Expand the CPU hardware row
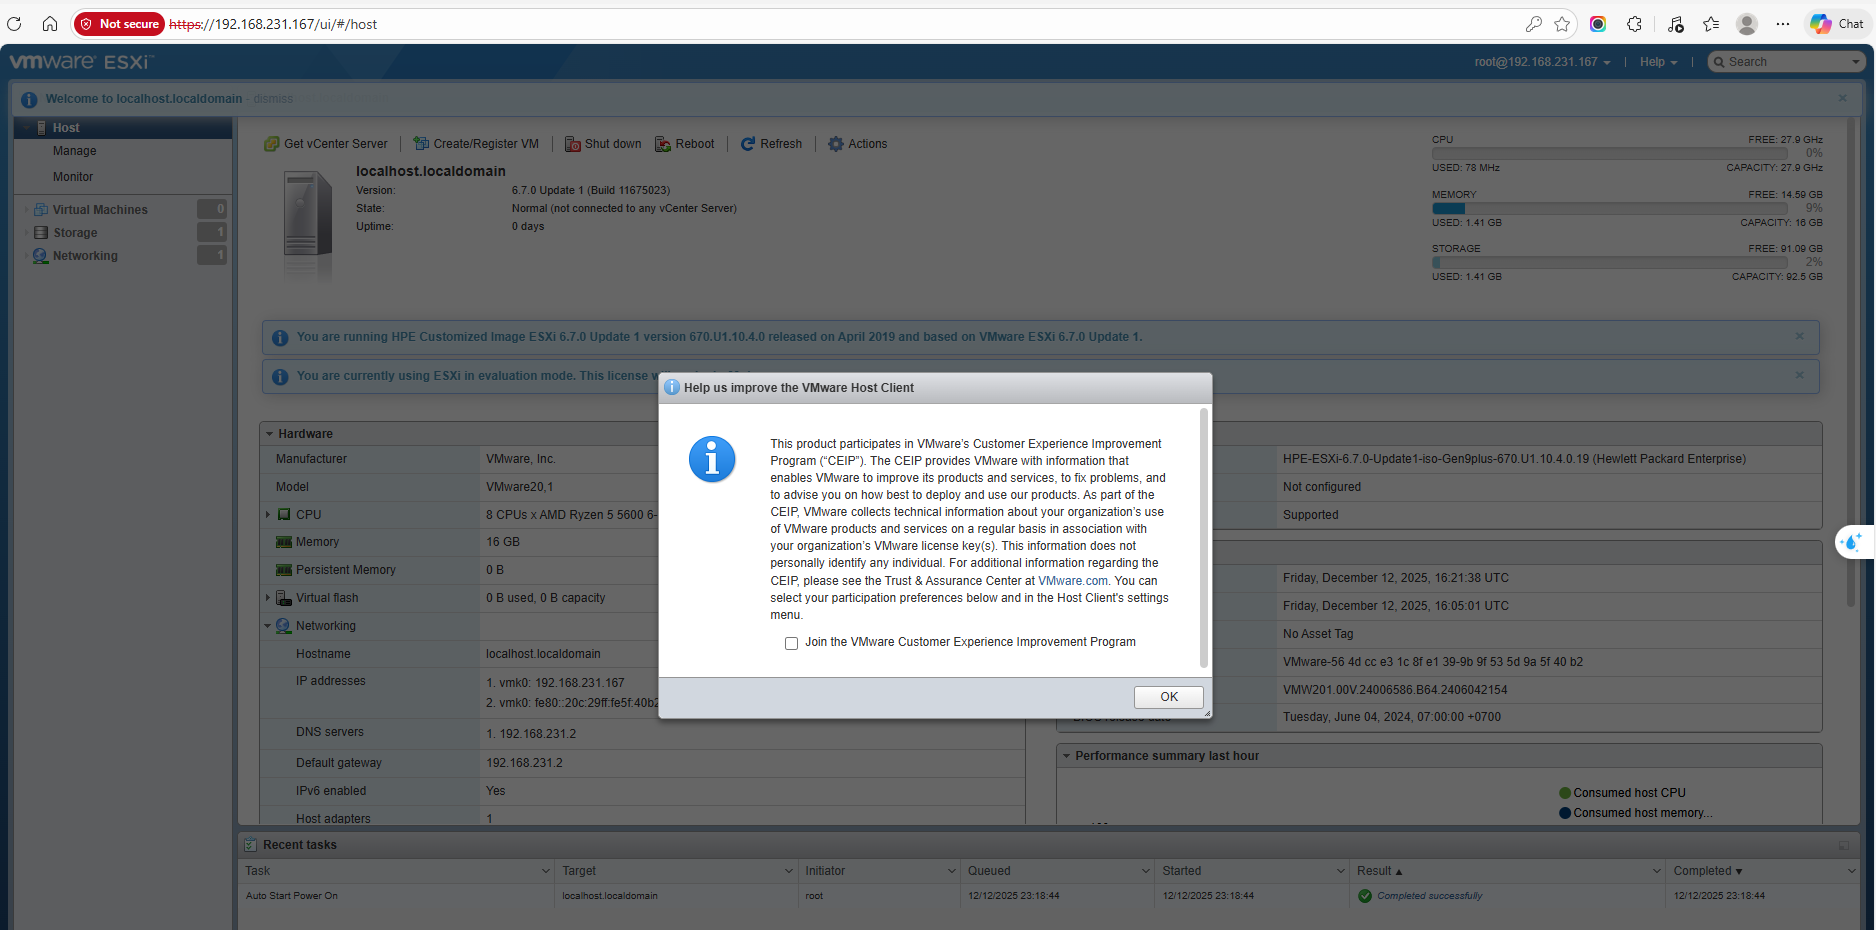 (x=268, y=515)
